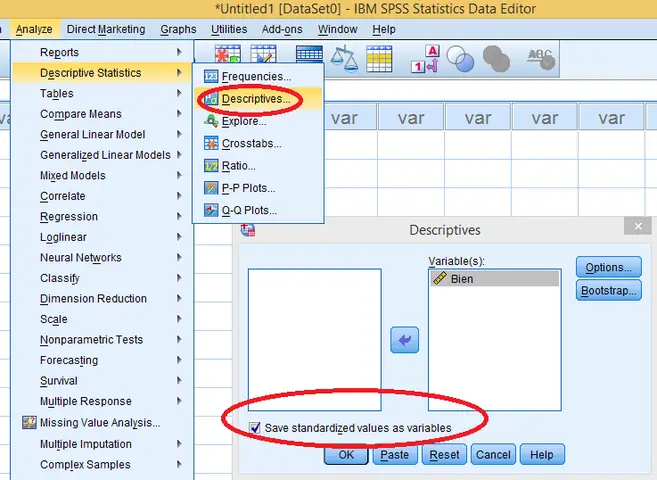Screen dimensions: 657x480
Task: Choose Multiple Response menu entry
Action: [x=102, y=401]
